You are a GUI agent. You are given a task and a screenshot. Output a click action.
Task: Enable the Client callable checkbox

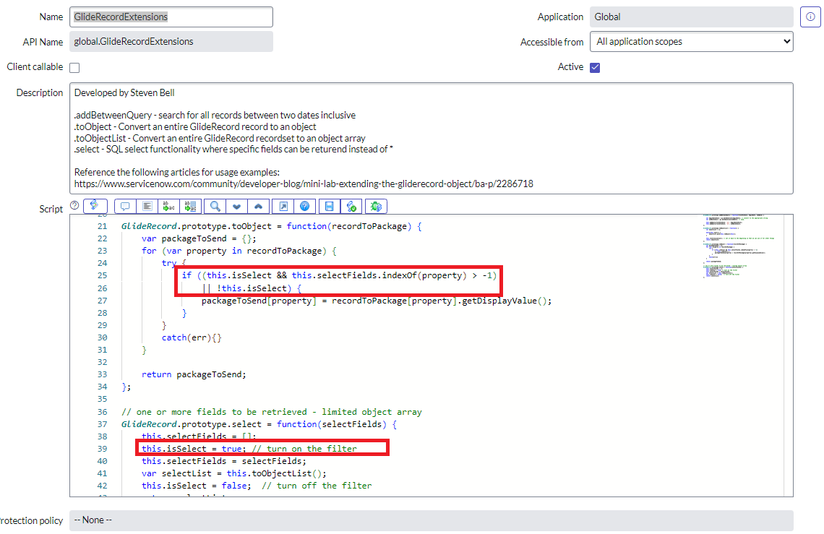75,68
